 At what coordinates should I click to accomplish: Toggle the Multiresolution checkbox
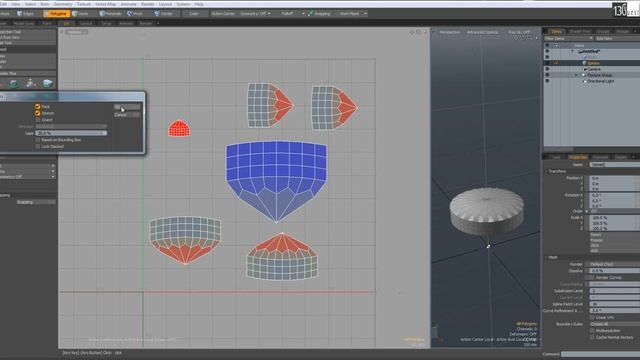(592, 331)
